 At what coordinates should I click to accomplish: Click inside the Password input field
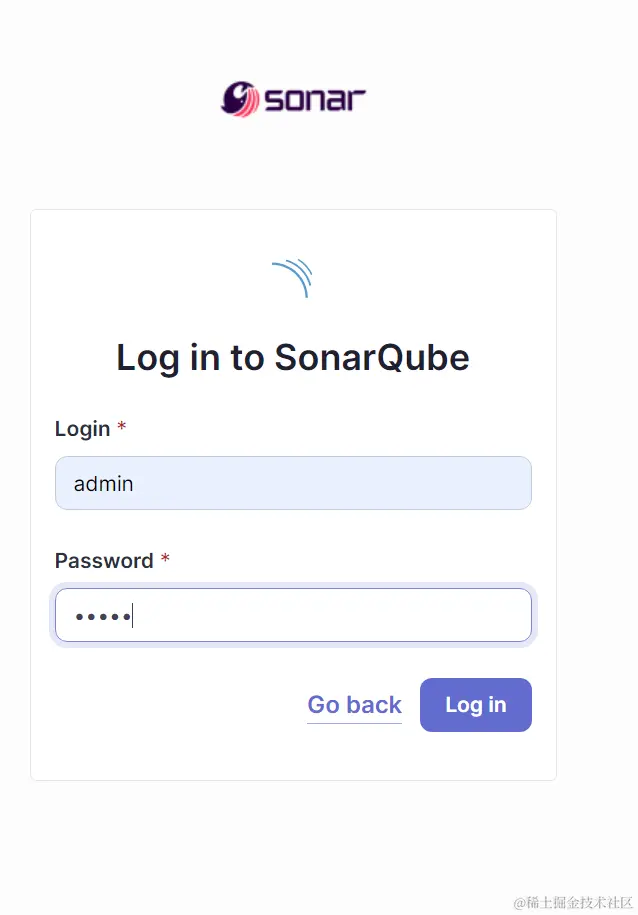click(293, 615)
